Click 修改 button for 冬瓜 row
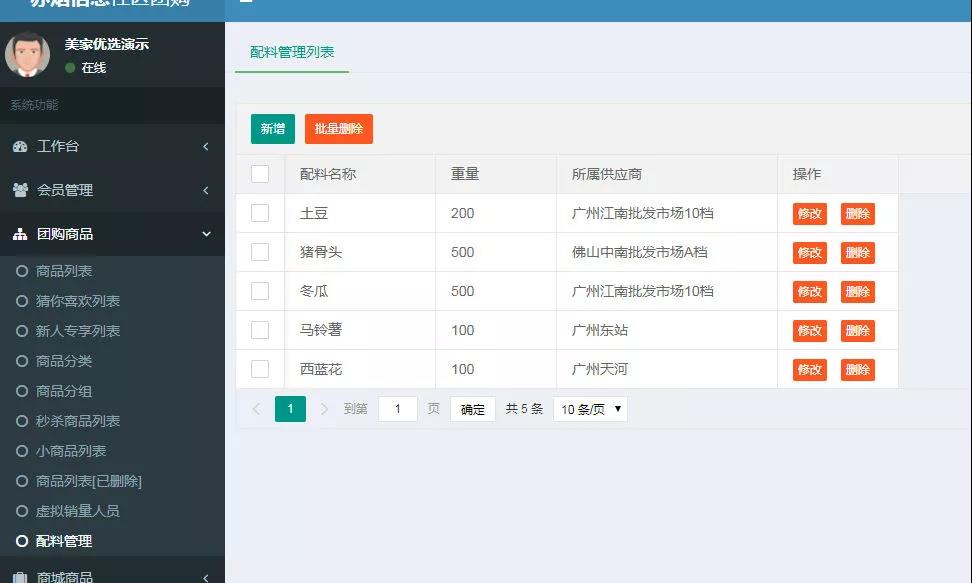The width and height of the screenshot is (972, 583). (809, 292)
